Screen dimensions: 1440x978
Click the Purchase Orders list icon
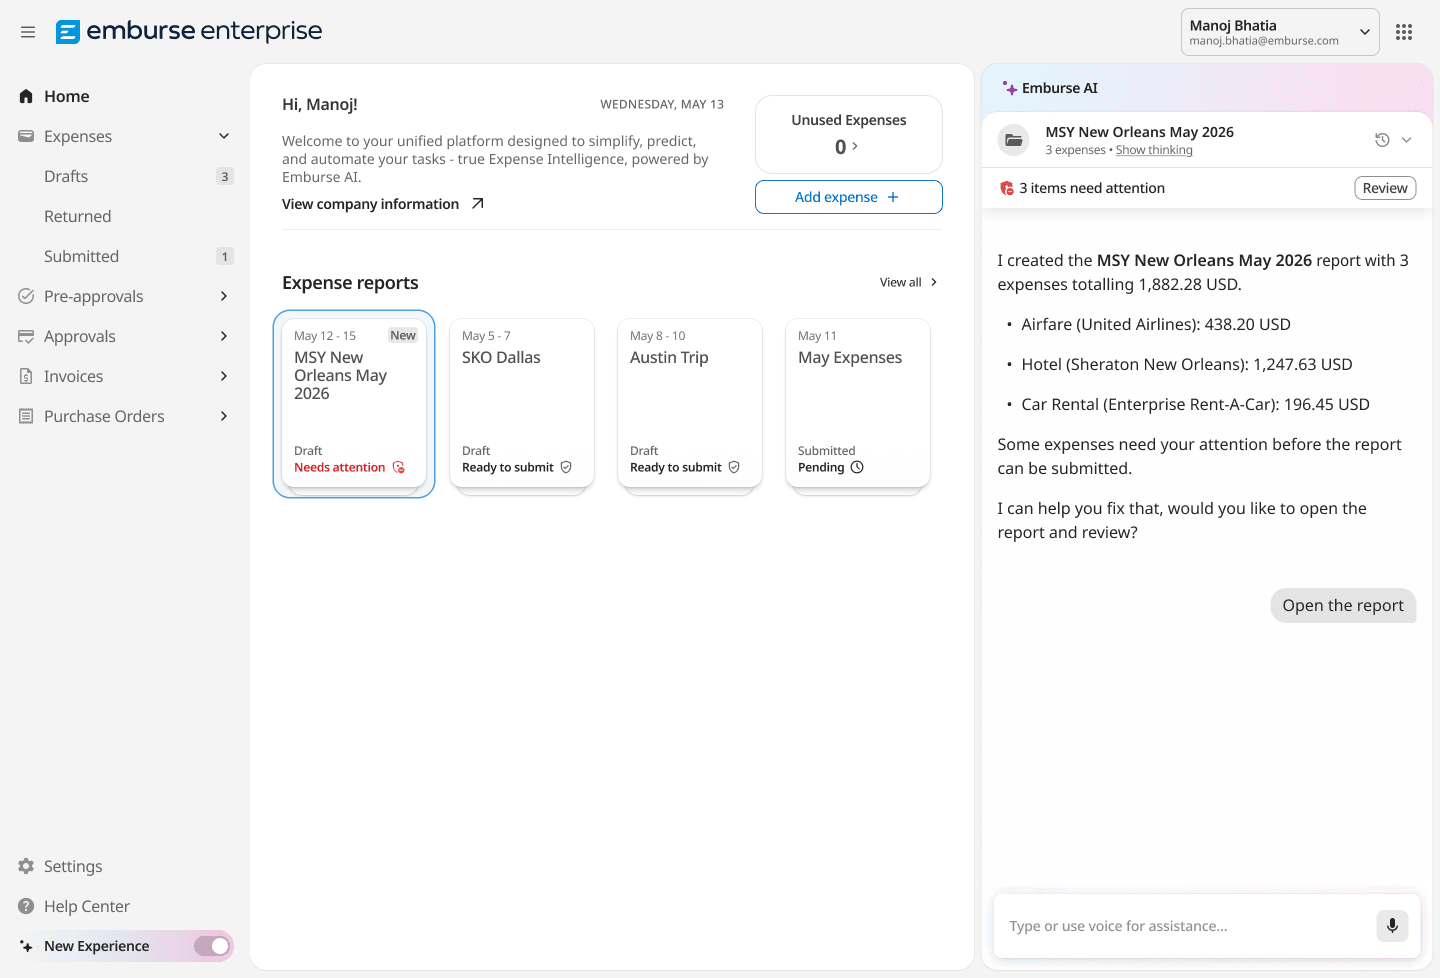(26, 416)
